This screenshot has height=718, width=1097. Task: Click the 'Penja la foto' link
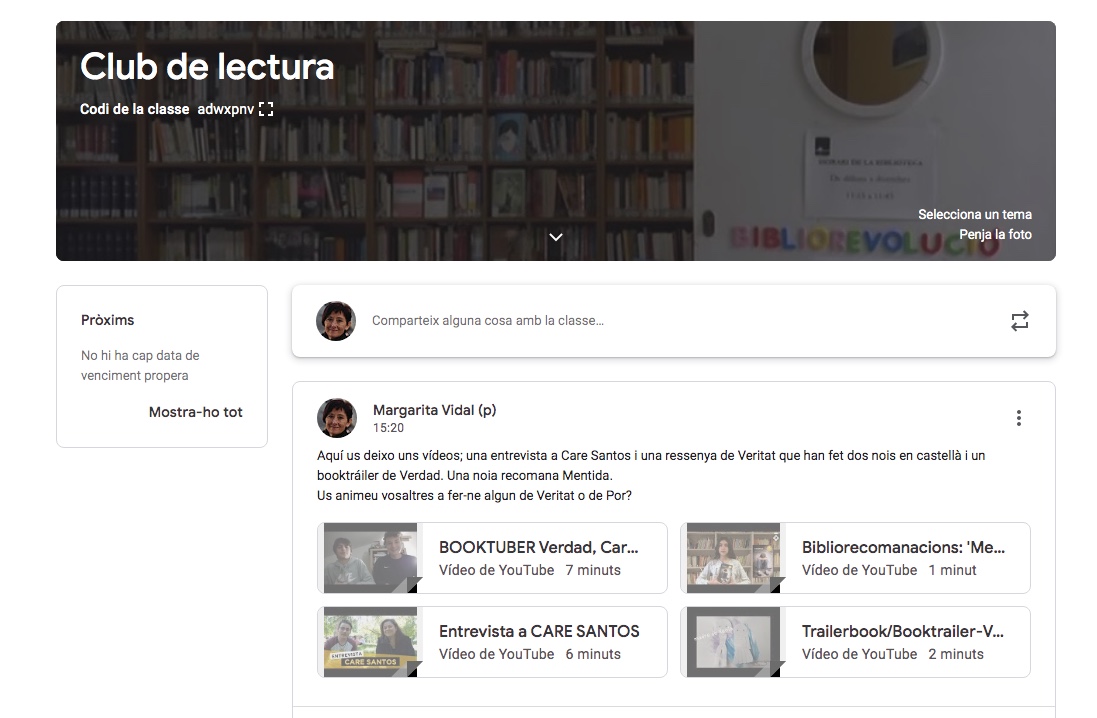pos(995,234)
